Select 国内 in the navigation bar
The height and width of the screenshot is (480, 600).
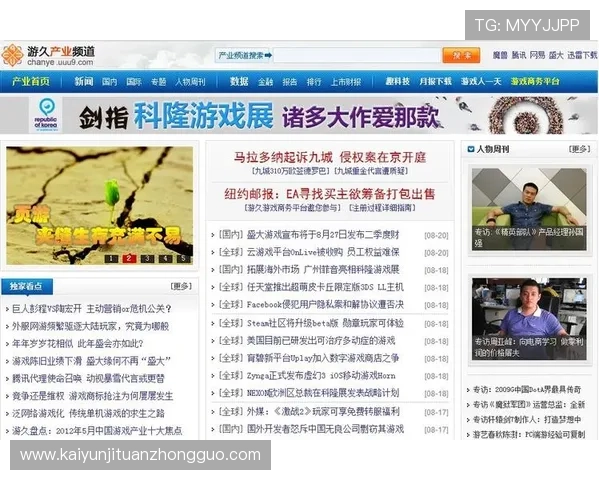click(109, 82)
